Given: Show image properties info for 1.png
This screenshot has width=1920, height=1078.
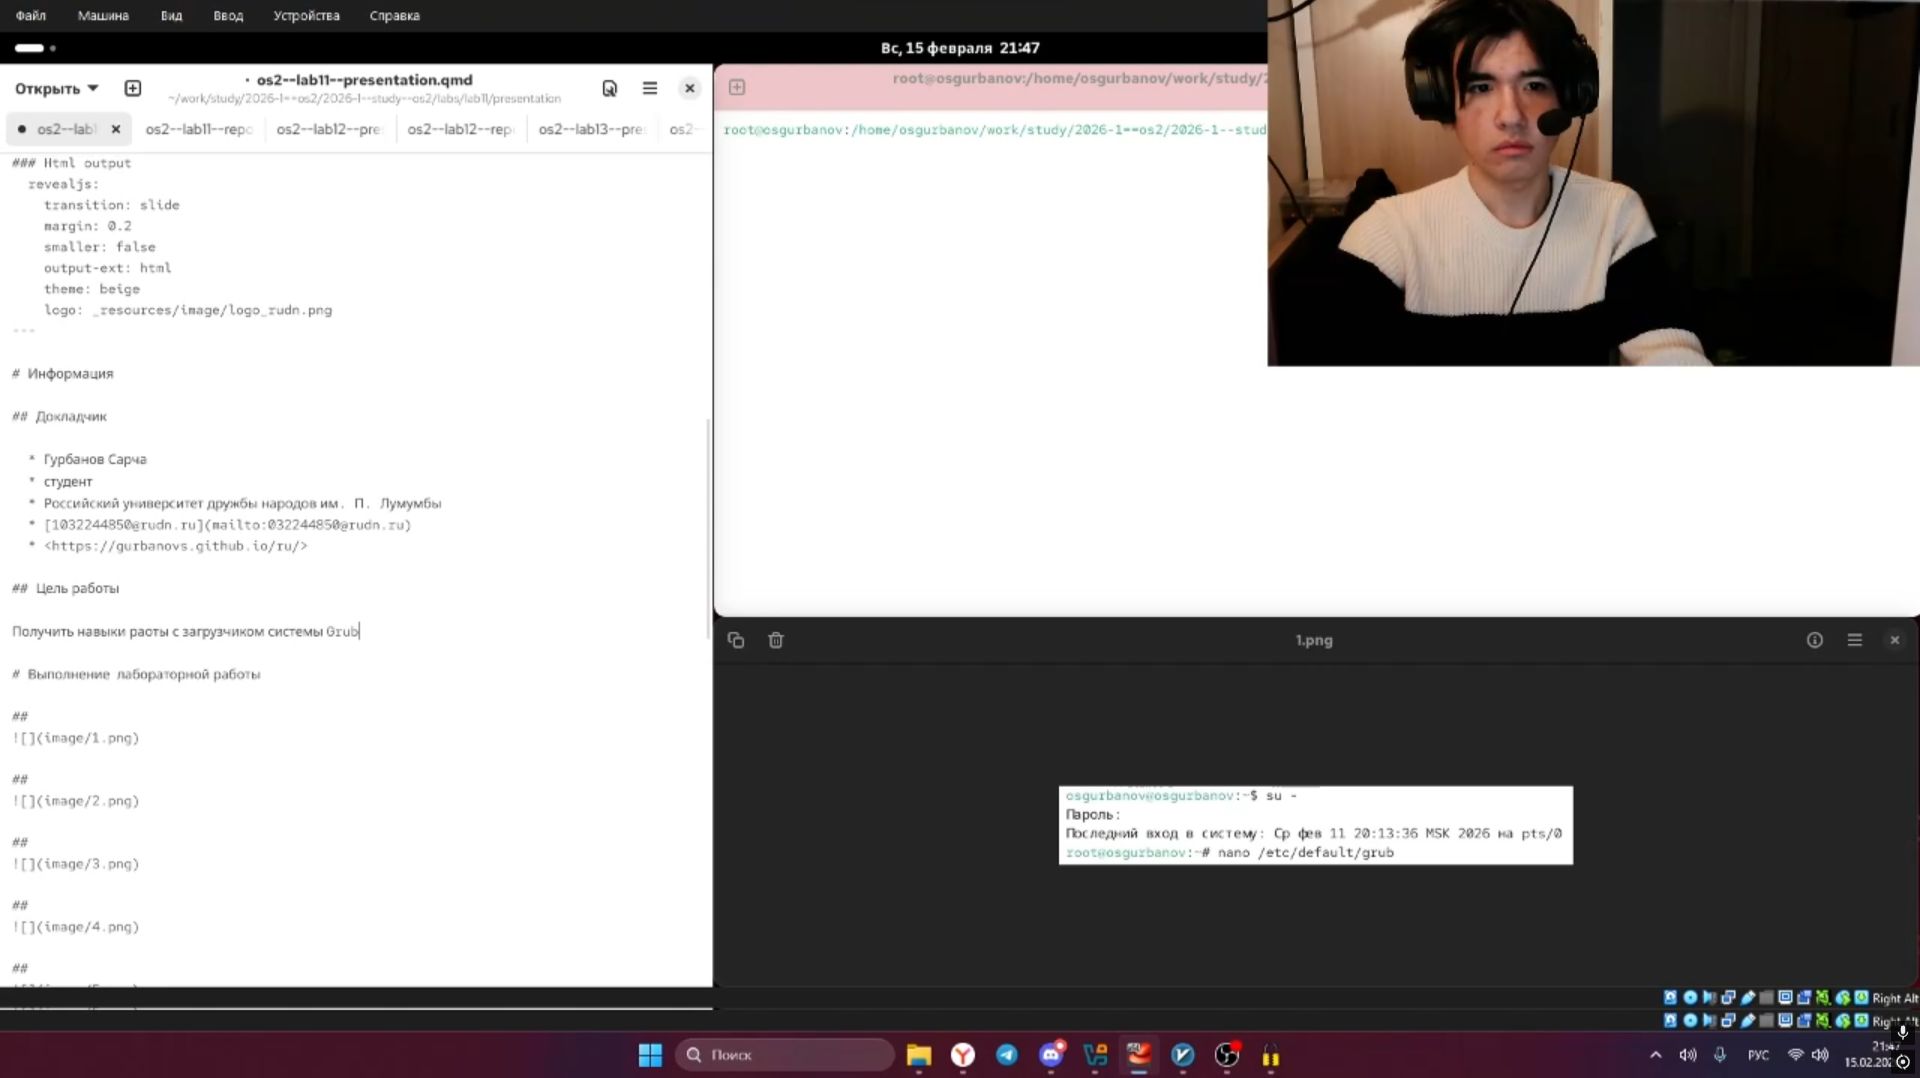Looking at the screenshot, I should tap(1815, 640).
